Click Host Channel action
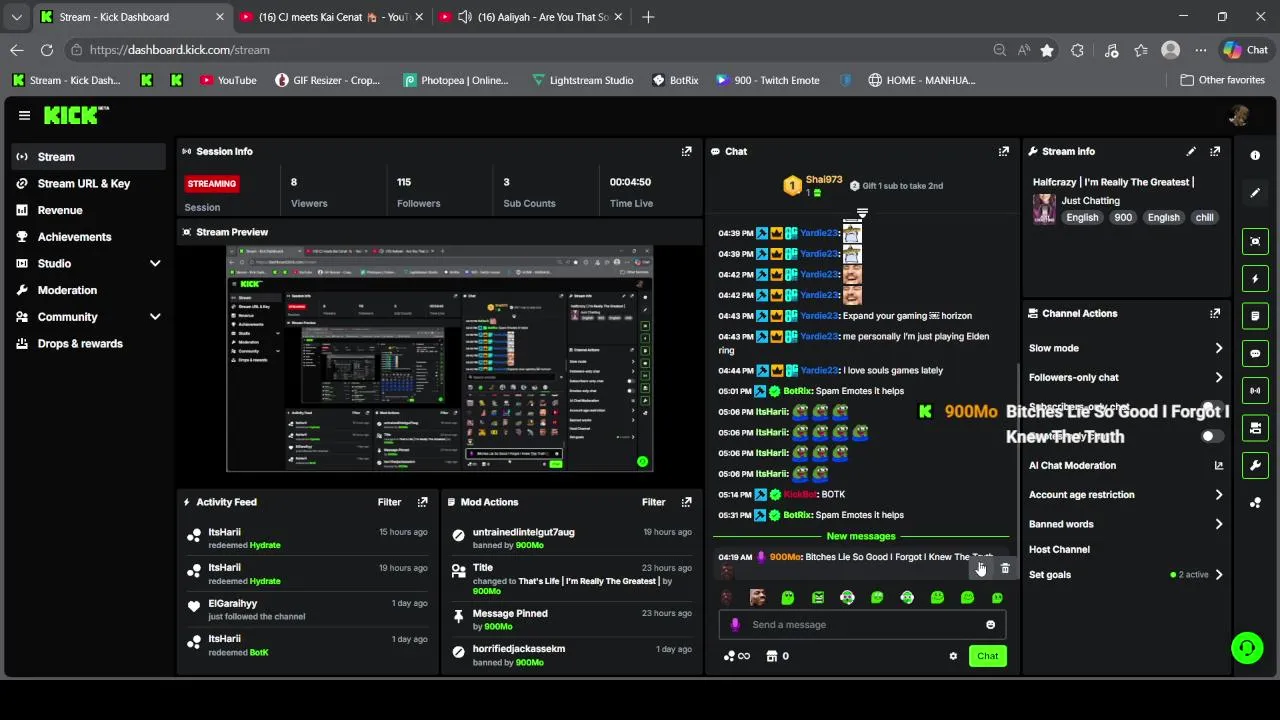Screen dimensions: 1280x720 pyautogui.click(x=1059, y=549)
